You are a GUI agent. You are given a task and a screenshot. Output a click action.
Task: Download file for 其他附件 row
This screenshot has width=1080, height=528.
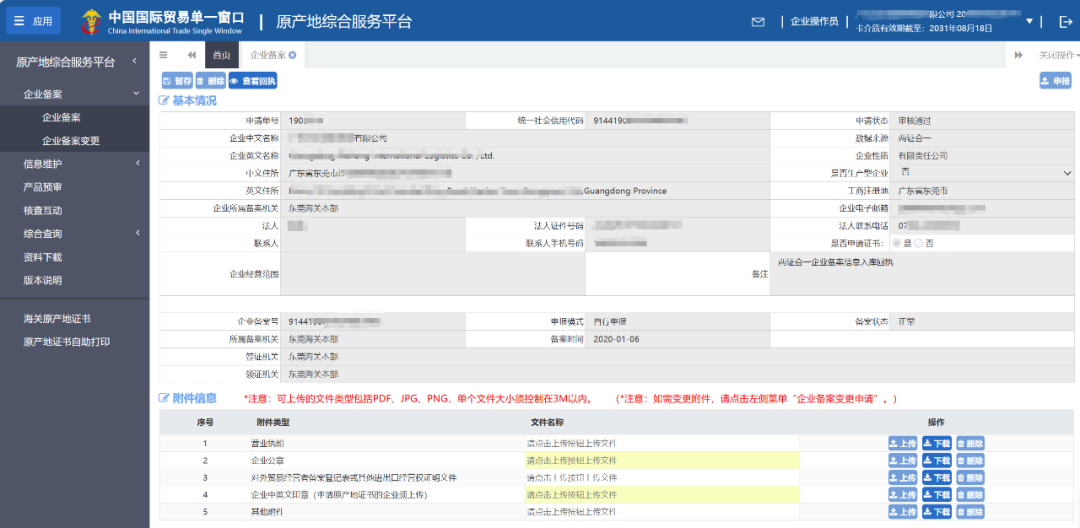pos(937,512)
